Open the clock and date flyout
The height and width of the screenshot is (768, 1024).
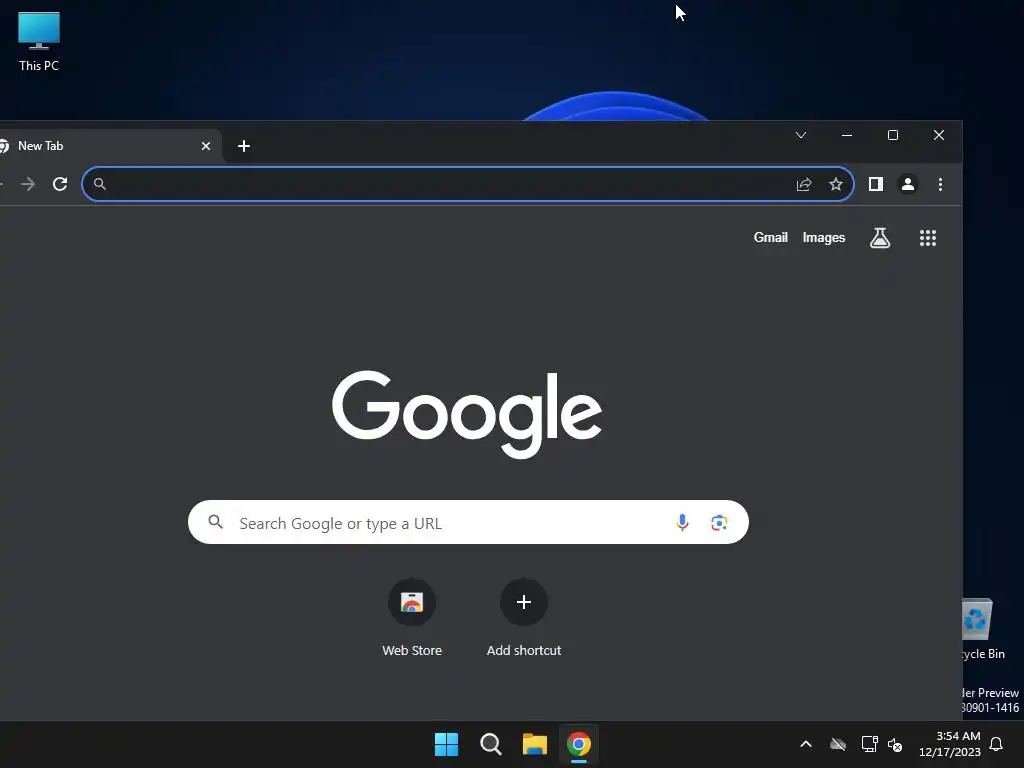[950, 744]
